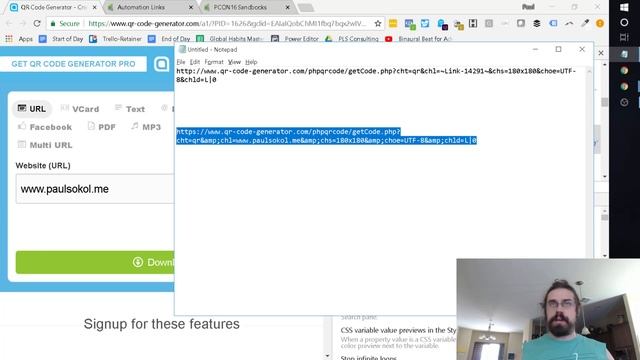
Task: Click the Cortana circle in taskbar
Action: [624, 22]
